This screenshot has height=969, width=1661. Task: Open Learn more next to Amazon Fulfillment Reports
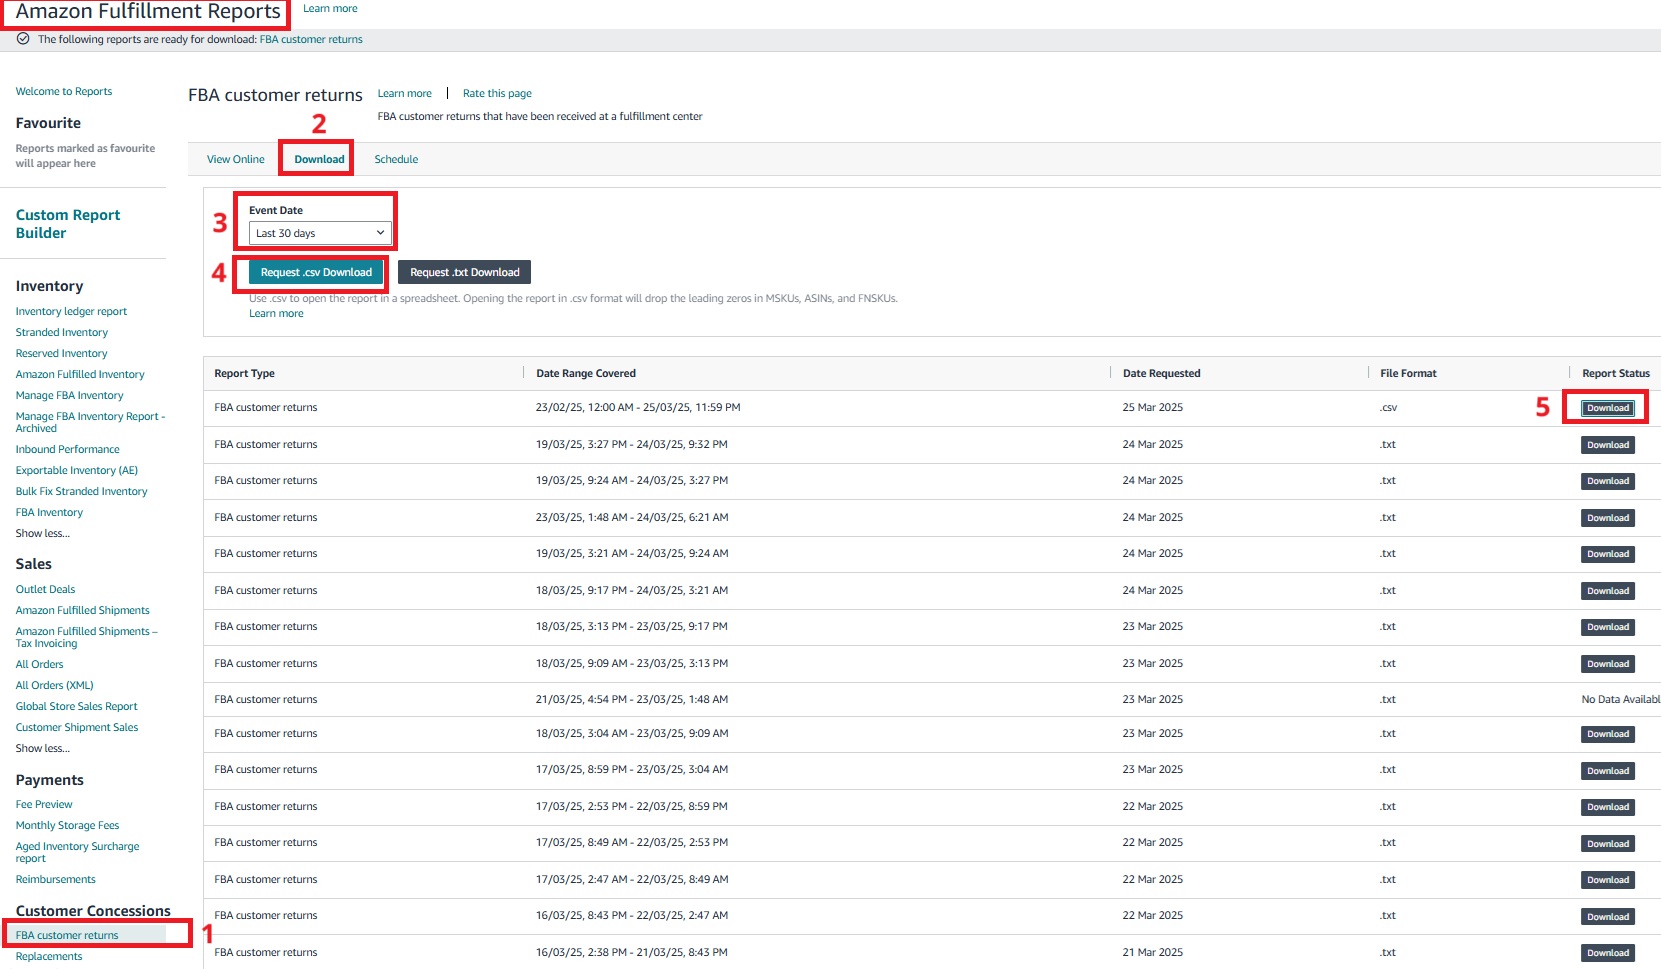pos(330,8)
